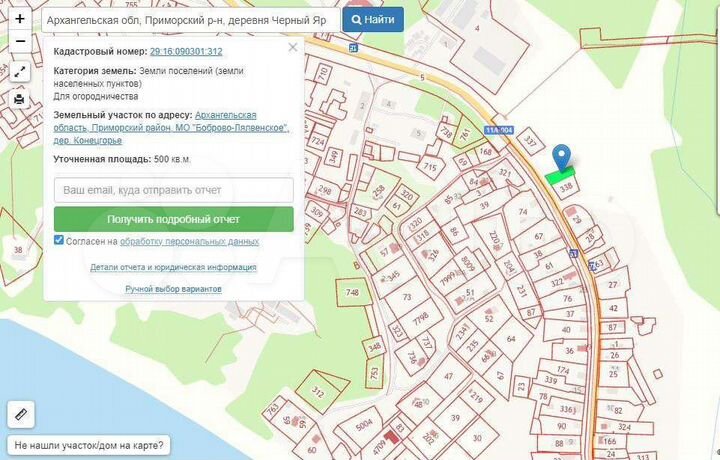Image resolution: width=720 pixels, height=460 pixels.
Task: Open cadastral number 29:16:090301:312 link
Action: 186,51
